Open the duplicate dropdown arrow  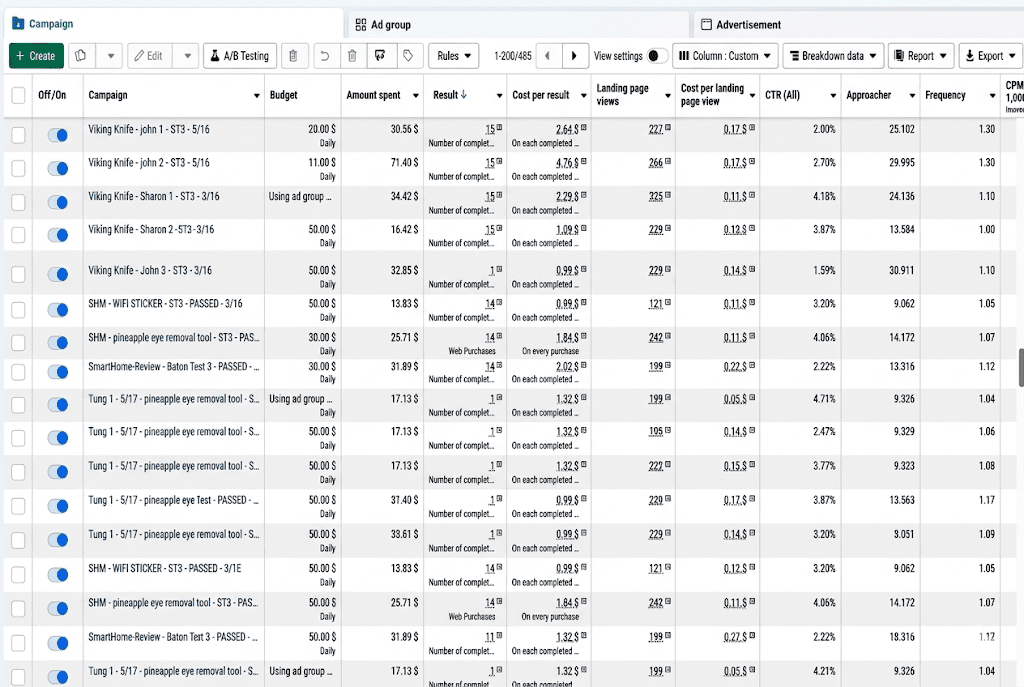(x=110, y=56)
